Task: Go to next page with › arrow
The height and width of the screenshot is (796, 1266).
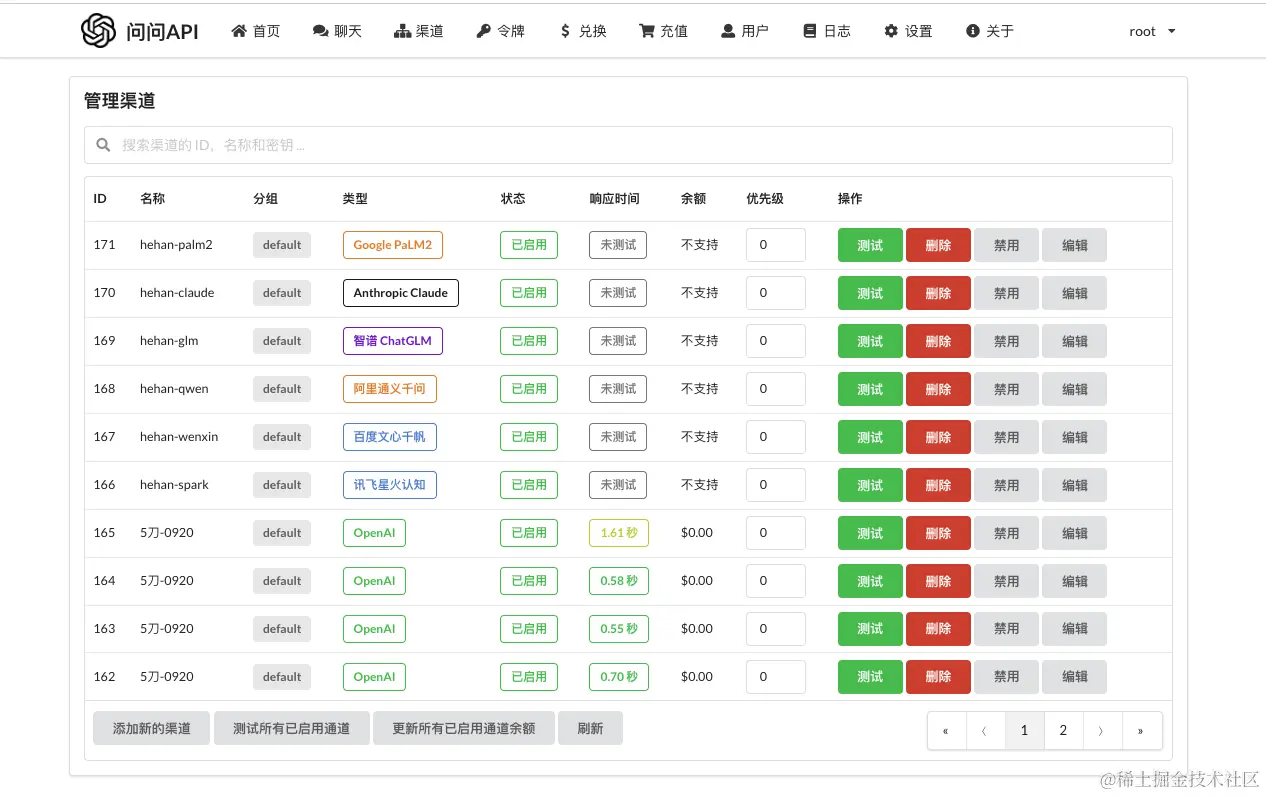Action: pos(1102,731)
